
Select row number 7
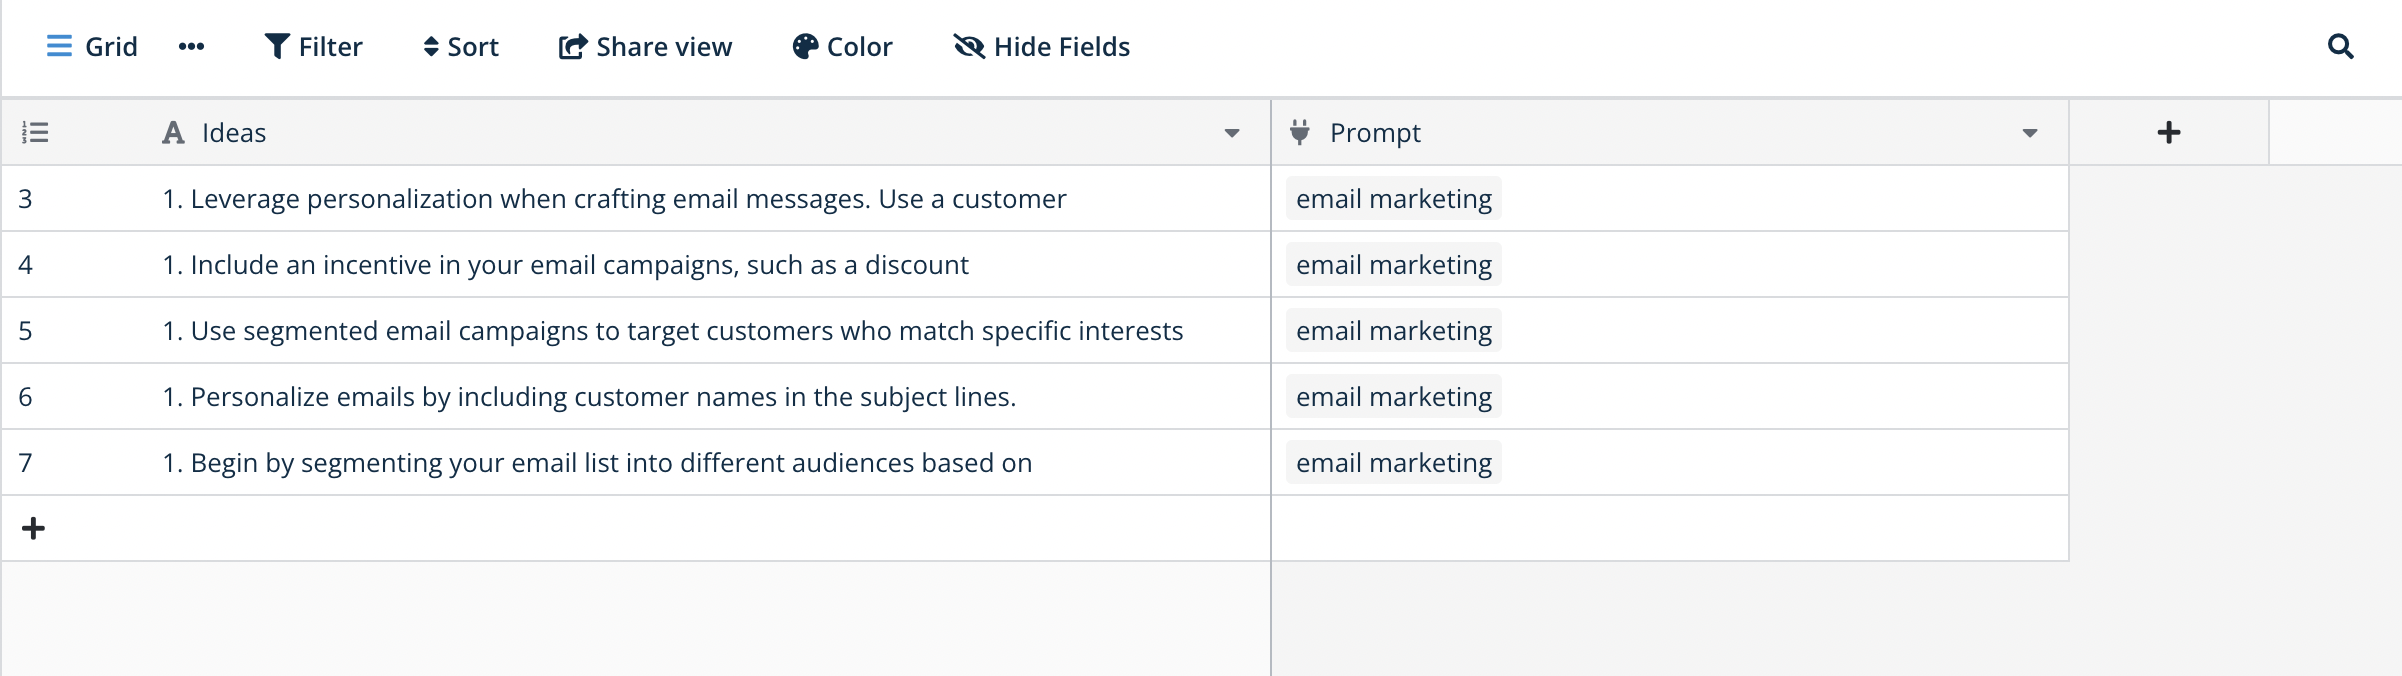(26, 463)
